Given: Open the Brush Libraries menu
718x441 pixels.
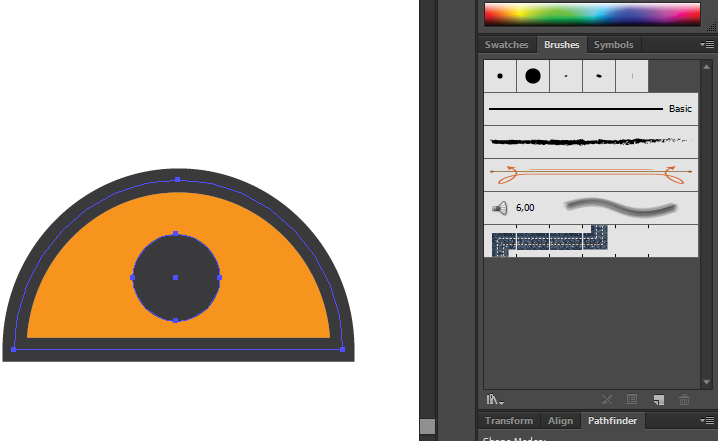Looking at the screenshot, I should (x=493, y=399).
